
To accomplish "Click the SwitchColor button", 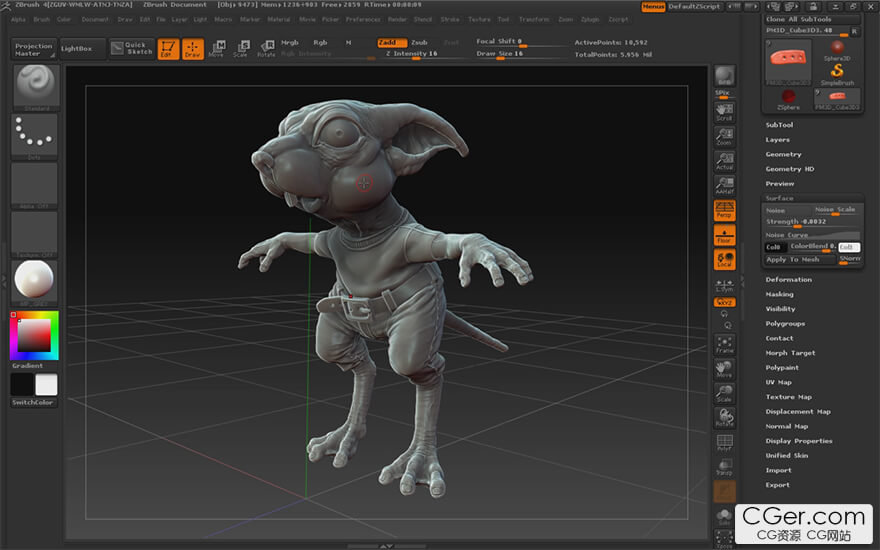I will pyautogui.click(x=33, y=403).
